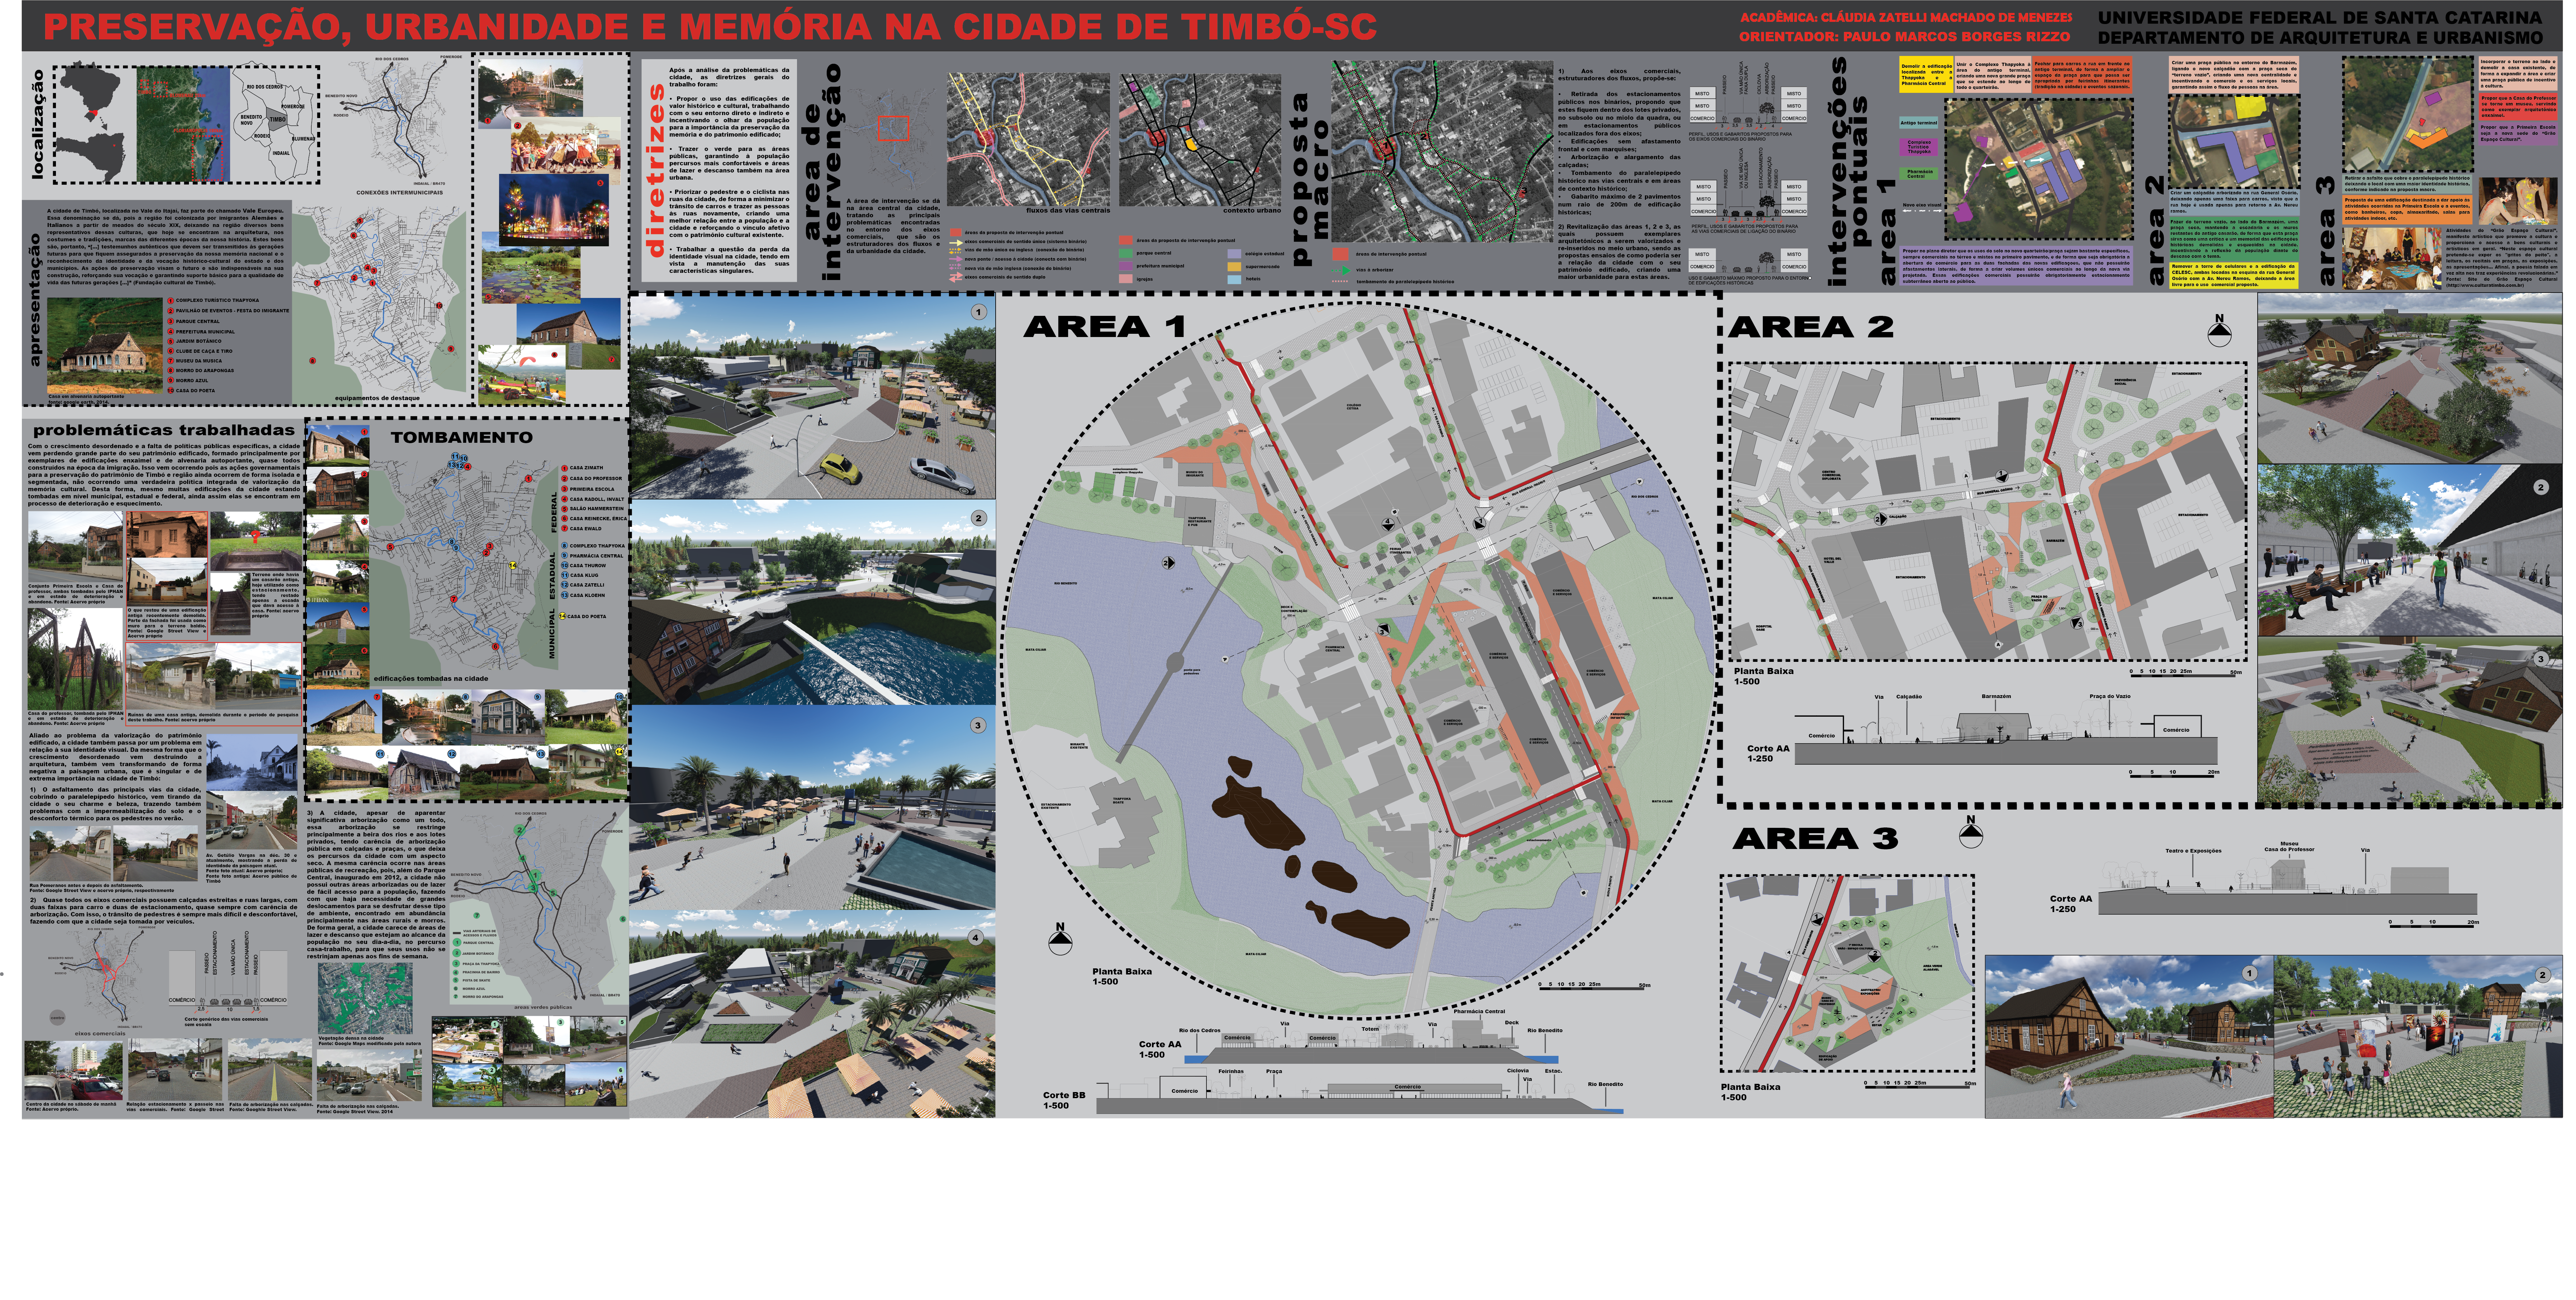2576x1300 pixels.
Task: Click the vertical 'proposta macro' heading
Action: [1310, 180]
